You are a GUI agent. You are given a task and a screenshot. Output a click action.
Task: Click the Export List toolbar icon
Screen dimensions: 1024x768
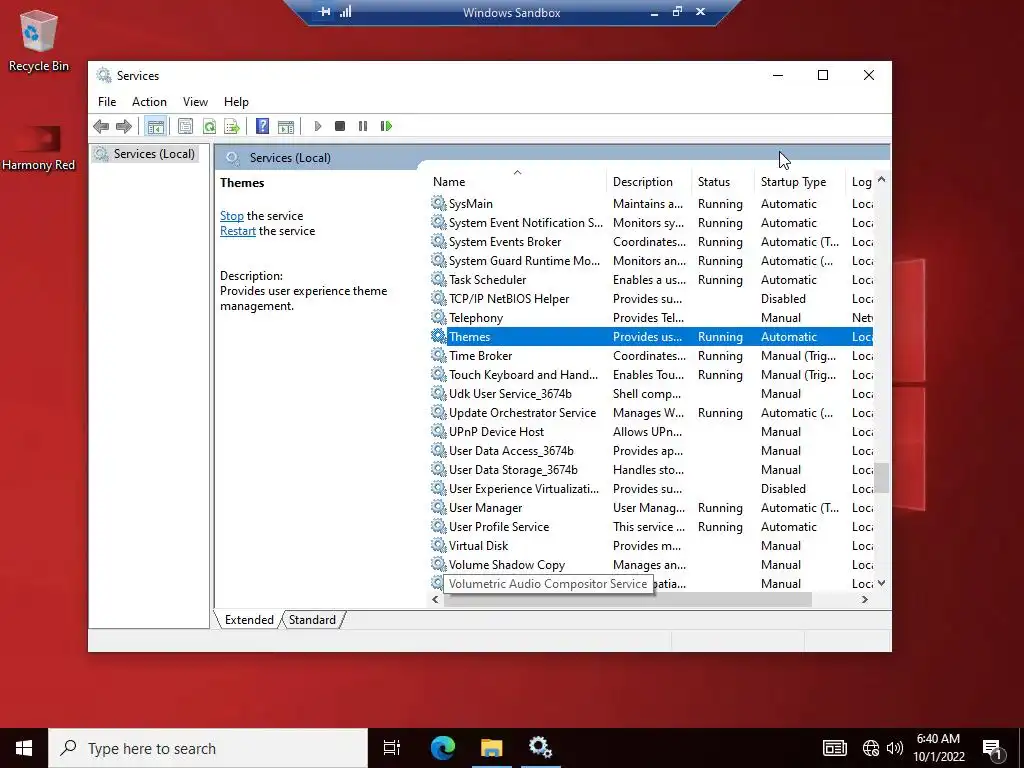[232, 126]
